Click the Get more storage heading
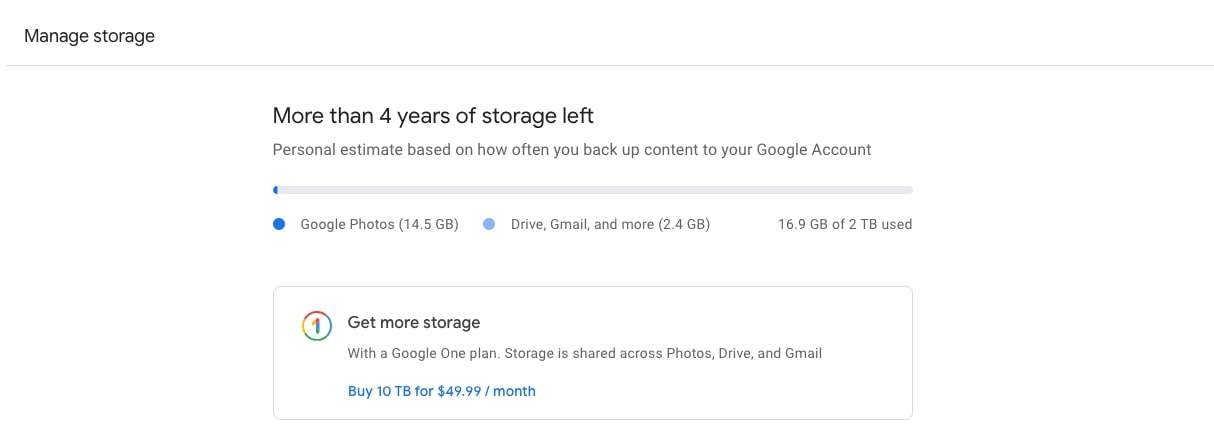The width and height of the screenshot is (1214, 442). click(x=413, y=323)
